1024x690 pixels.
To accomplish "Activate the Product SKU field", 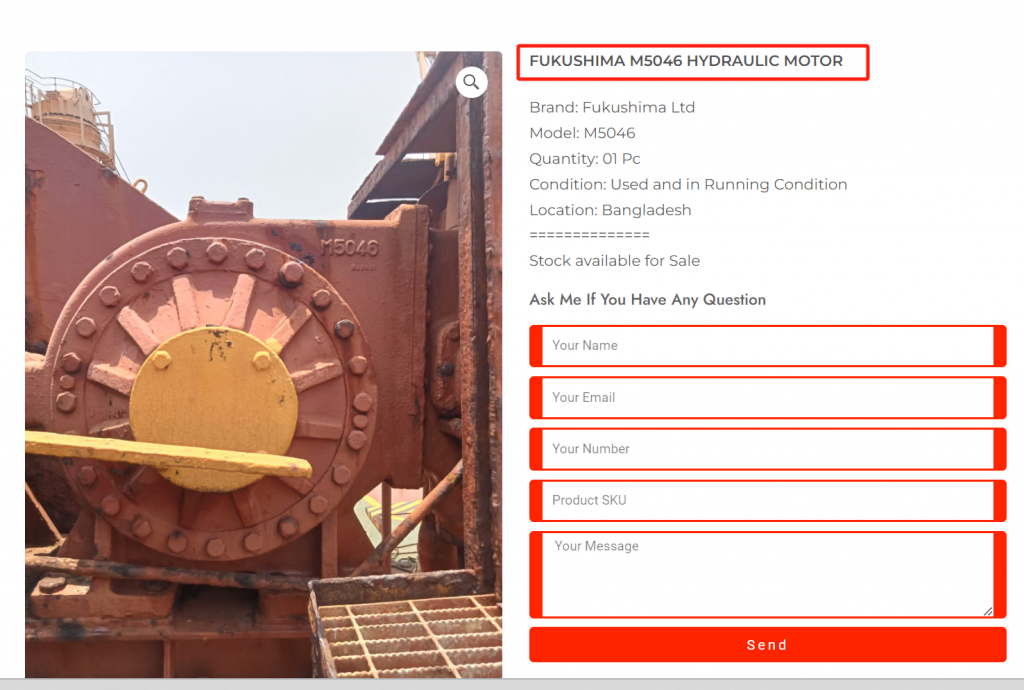I will coord(767,501).
